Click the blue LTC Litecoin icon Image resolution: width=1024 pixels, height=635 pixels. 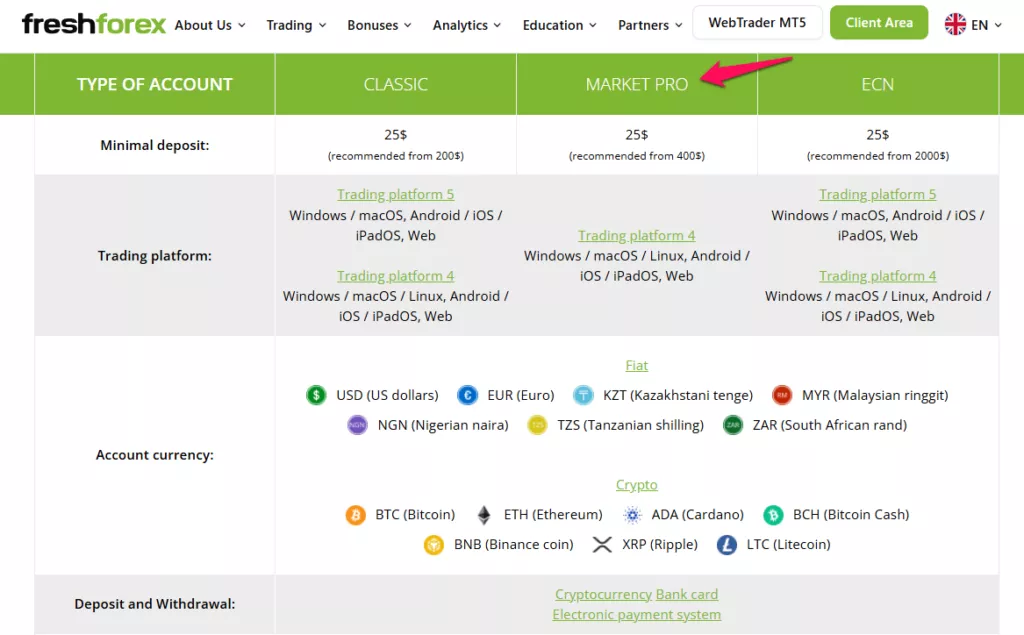pyautogui.click(x=726, y=544)
